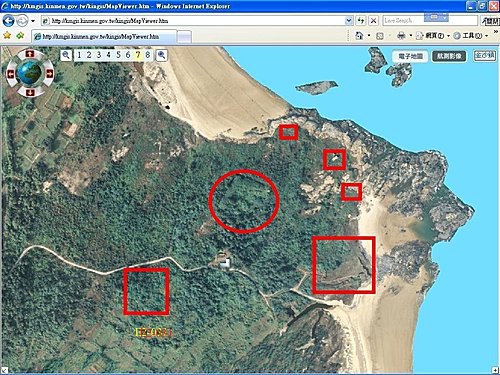The image size is (500, 375).
Task: Choose zoom level 5 on the scale
Action: click(x=118, y=55)
